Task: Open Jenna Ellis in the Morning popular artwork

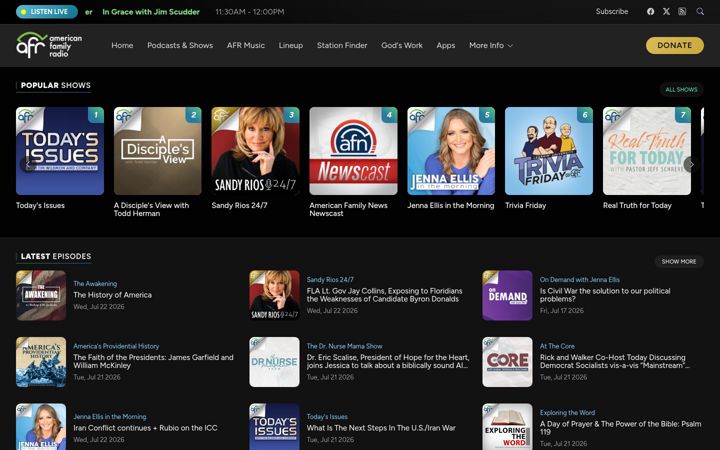Action: click(x=451, y=151)
